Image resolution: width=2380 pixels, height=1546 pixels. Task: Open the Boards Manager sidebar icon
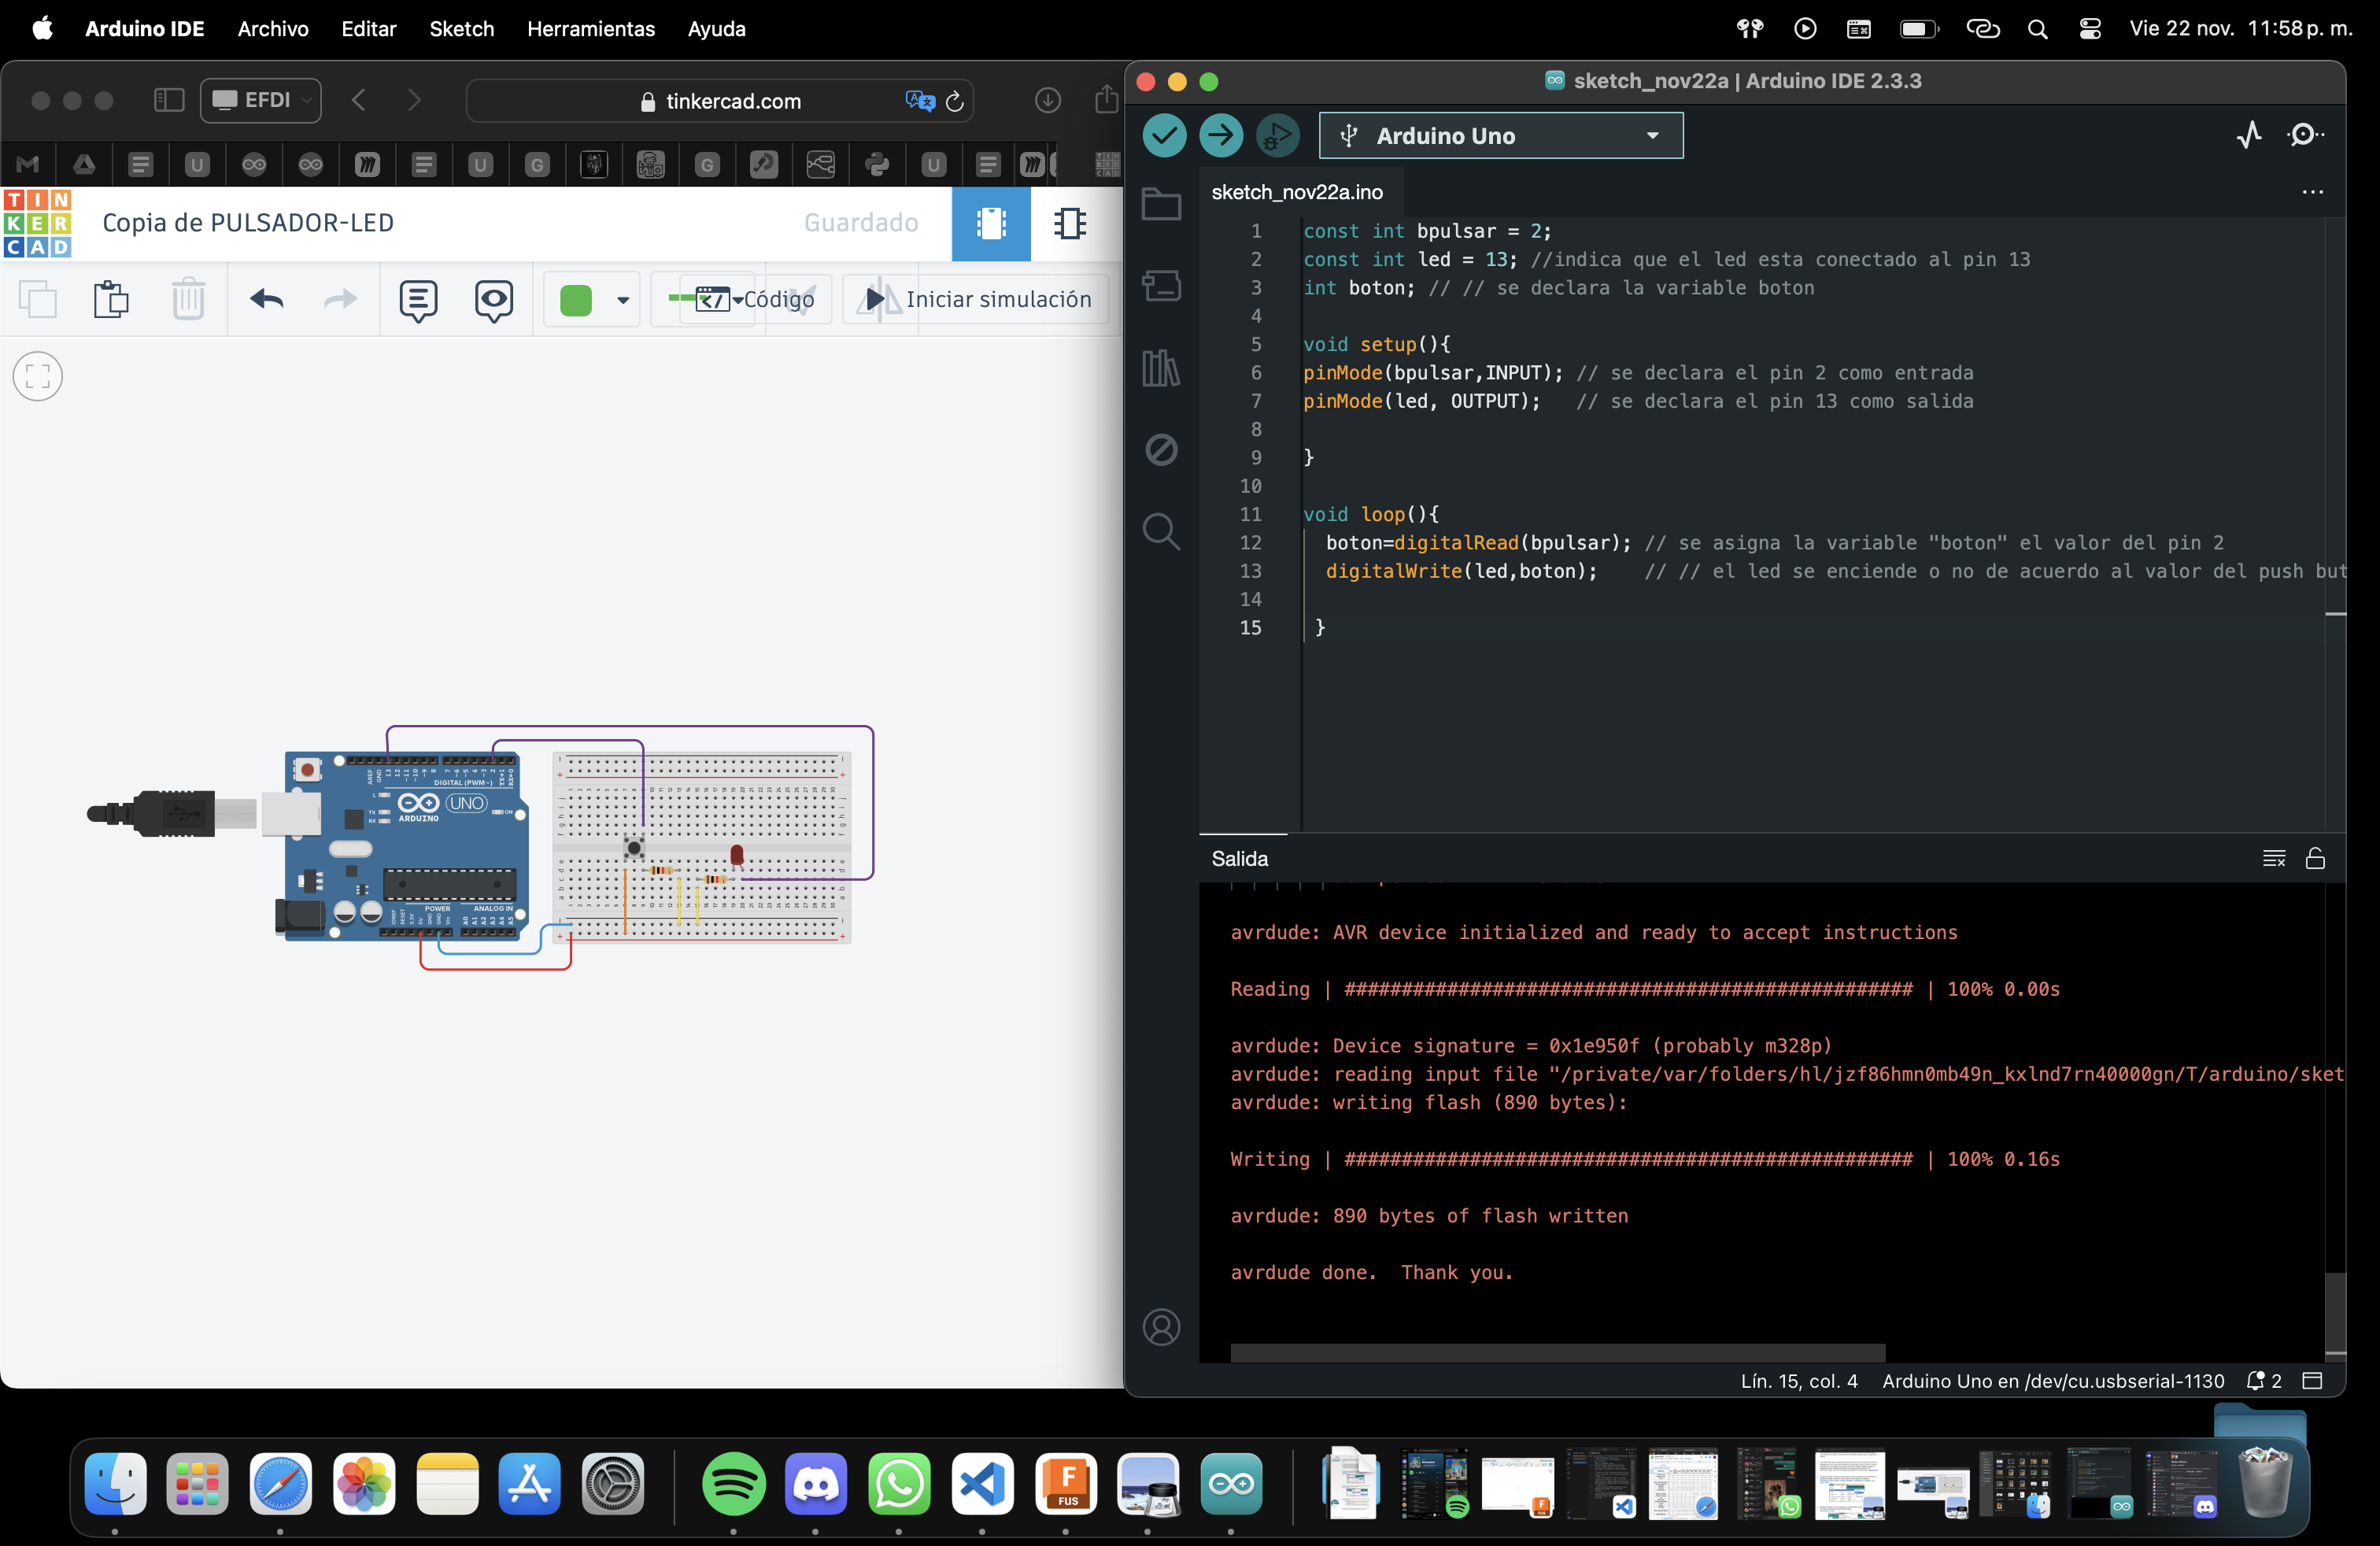pos(1161,286)
